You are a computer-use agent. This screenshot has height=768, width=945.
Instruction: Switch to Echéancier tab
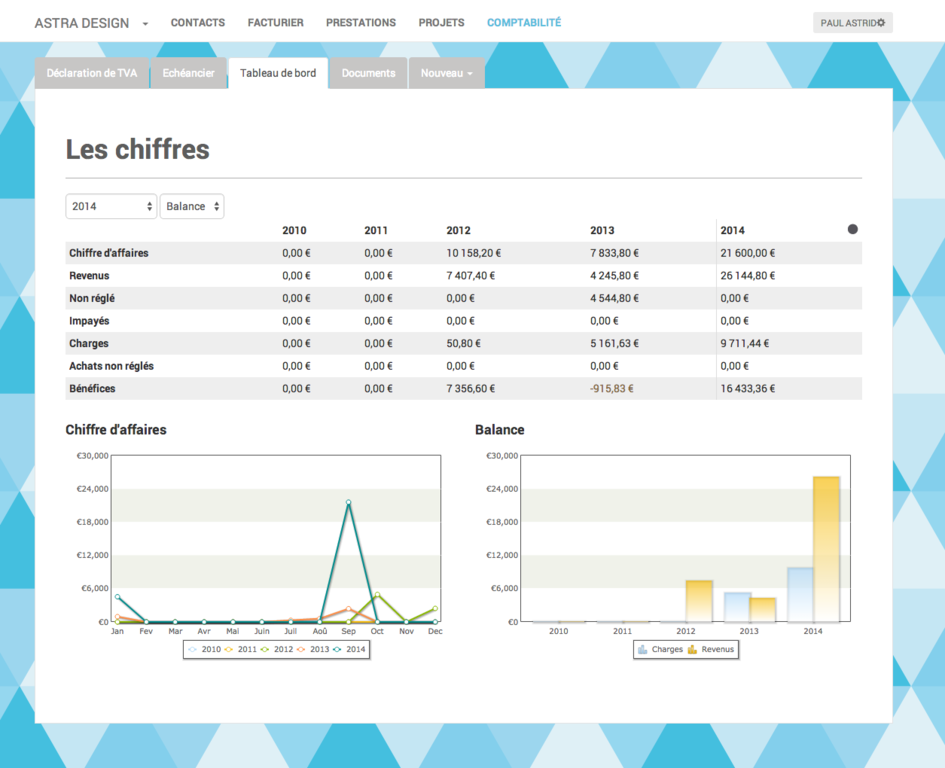pyautogui.click(x=189, y=73)
